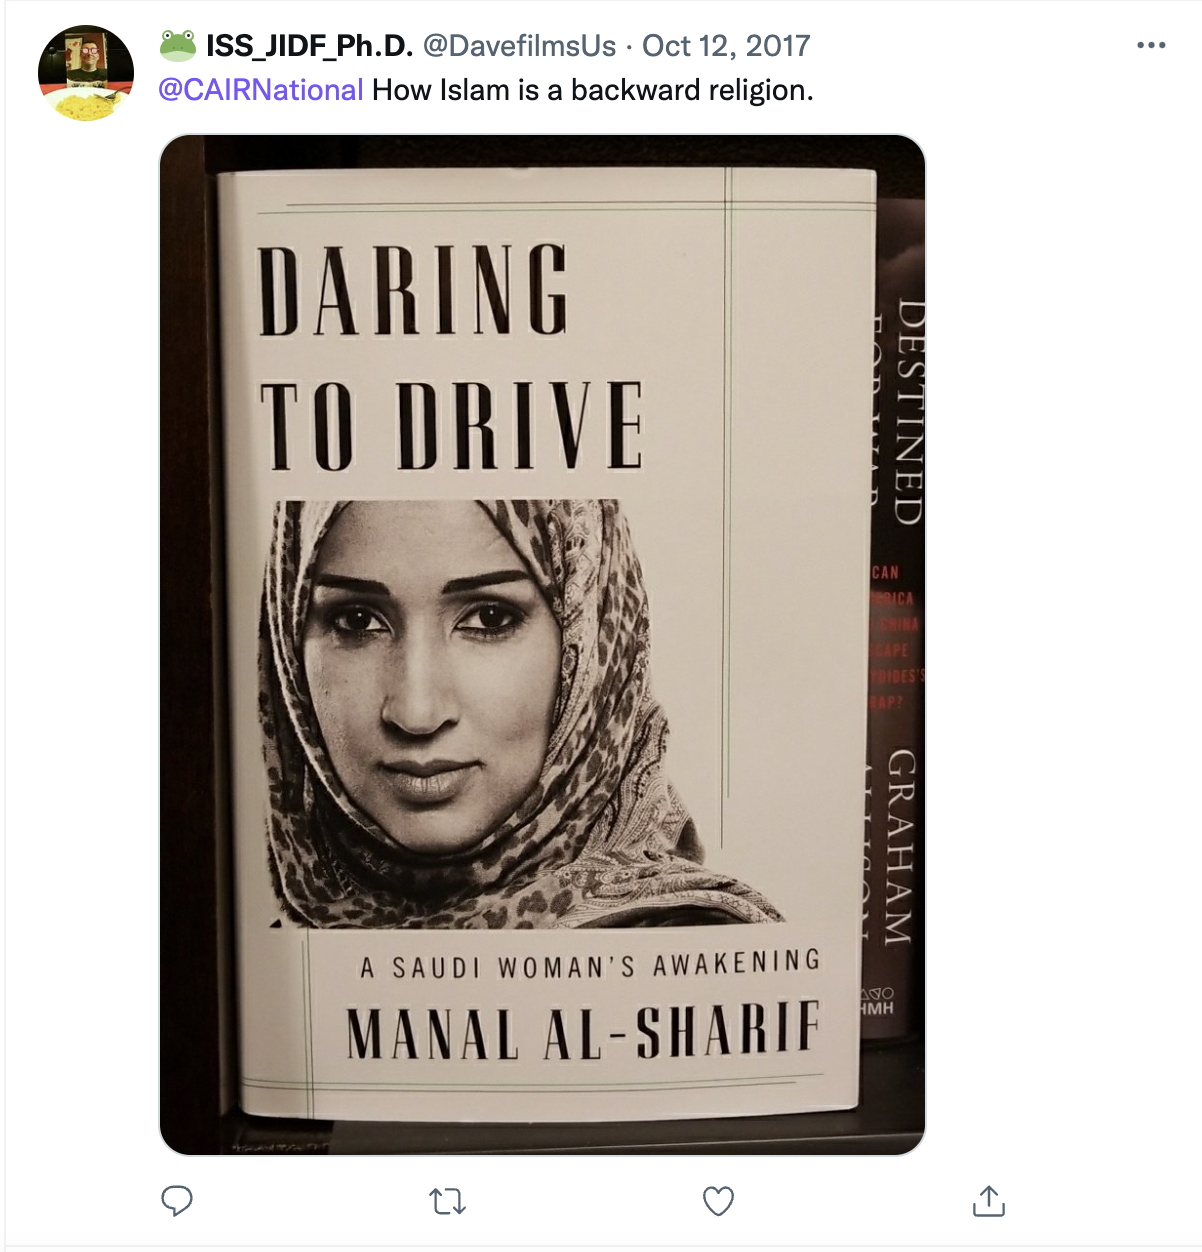This screenshot has width=1202, height=1252.
Task: Click the tweet text about a backward religion
Action: coord(593,90)
